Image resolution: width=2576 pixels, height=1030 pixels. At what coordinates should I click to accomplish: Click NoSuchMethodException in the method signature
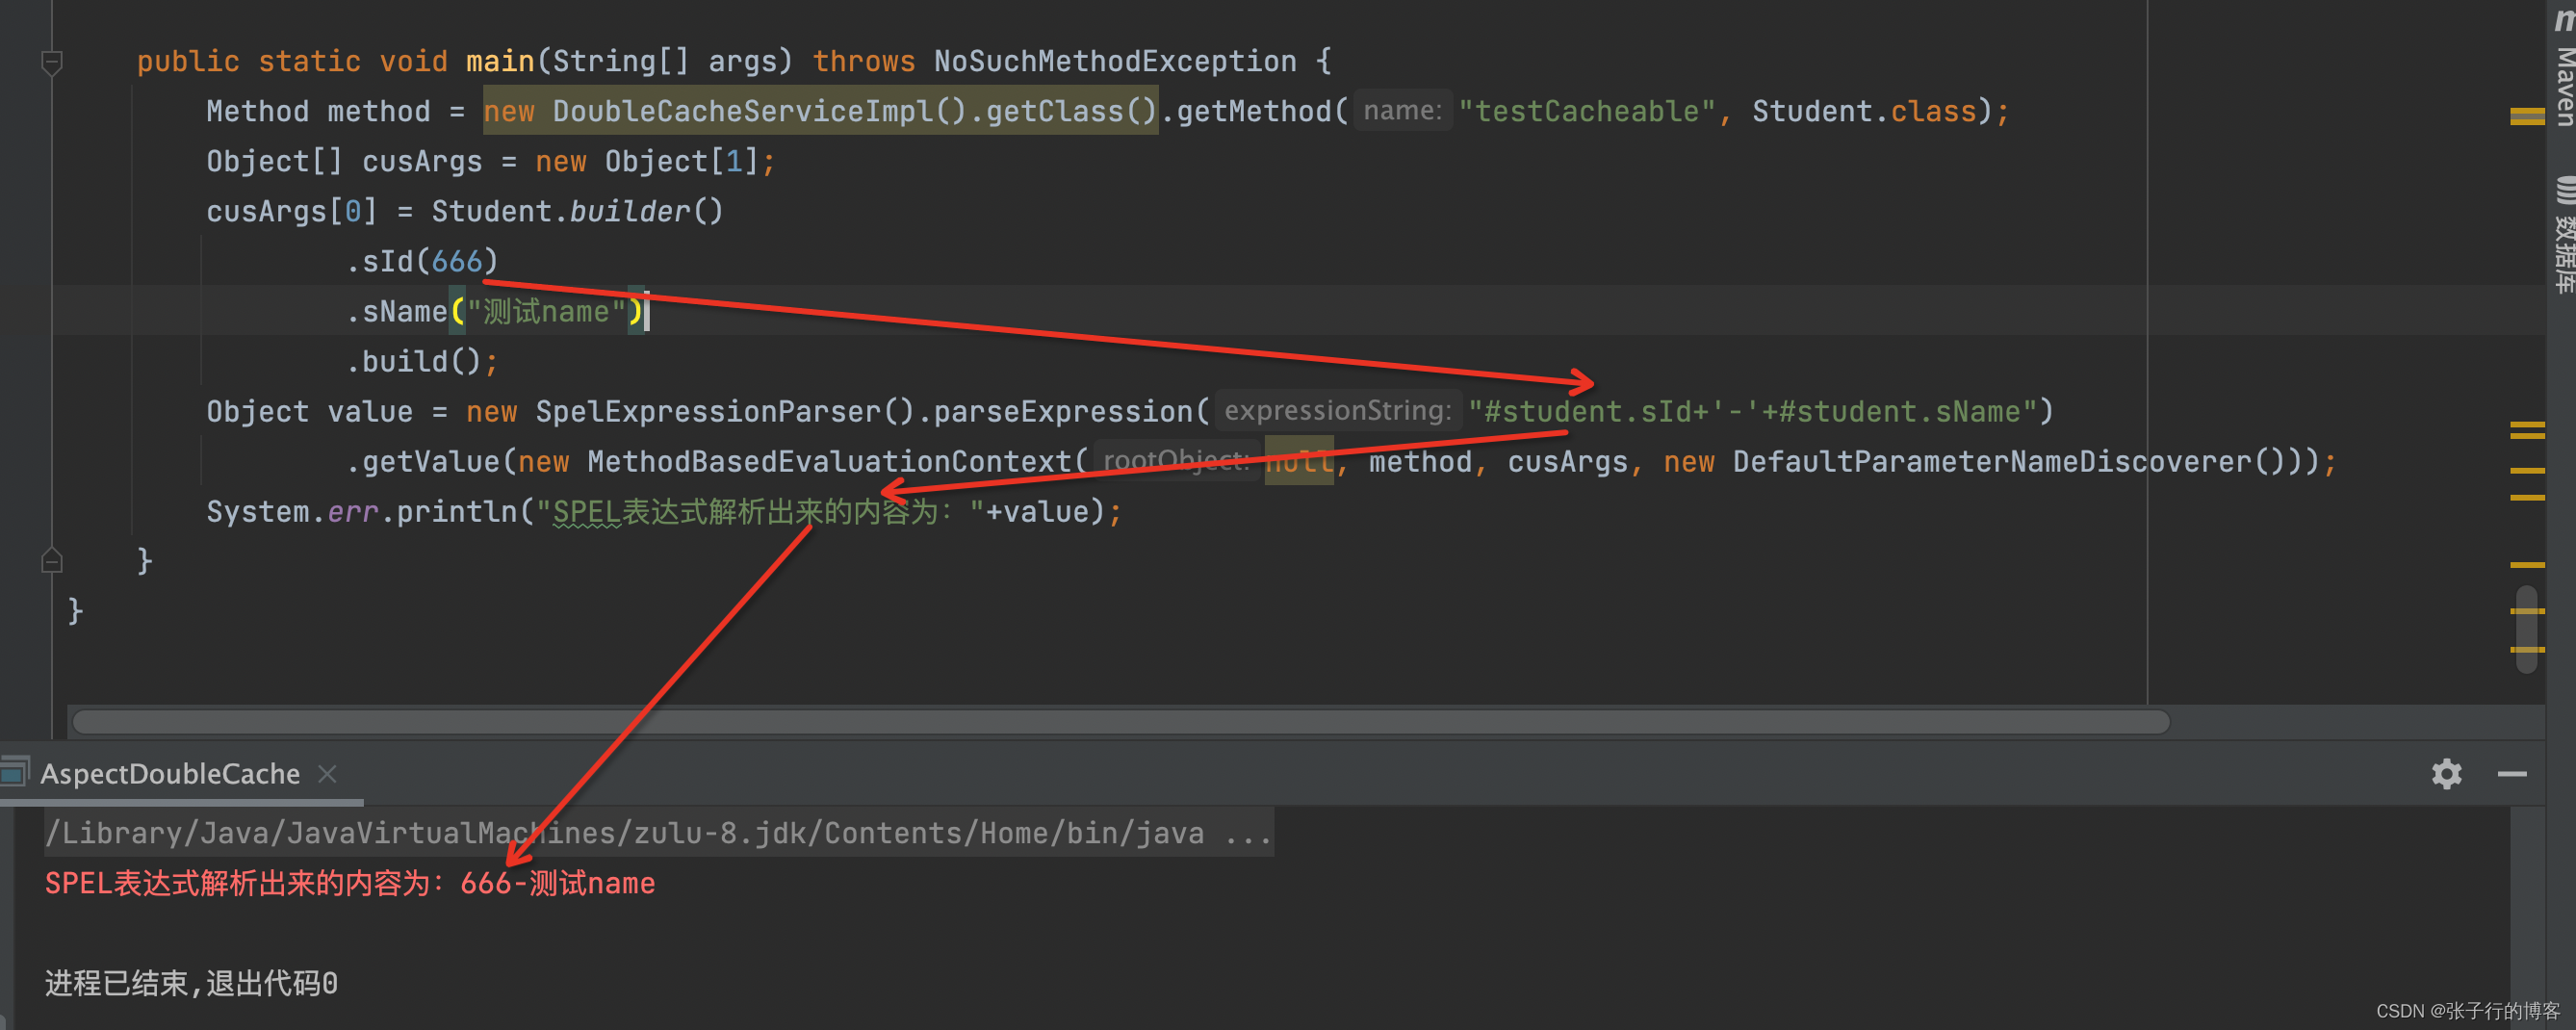tap(1115, 61)
